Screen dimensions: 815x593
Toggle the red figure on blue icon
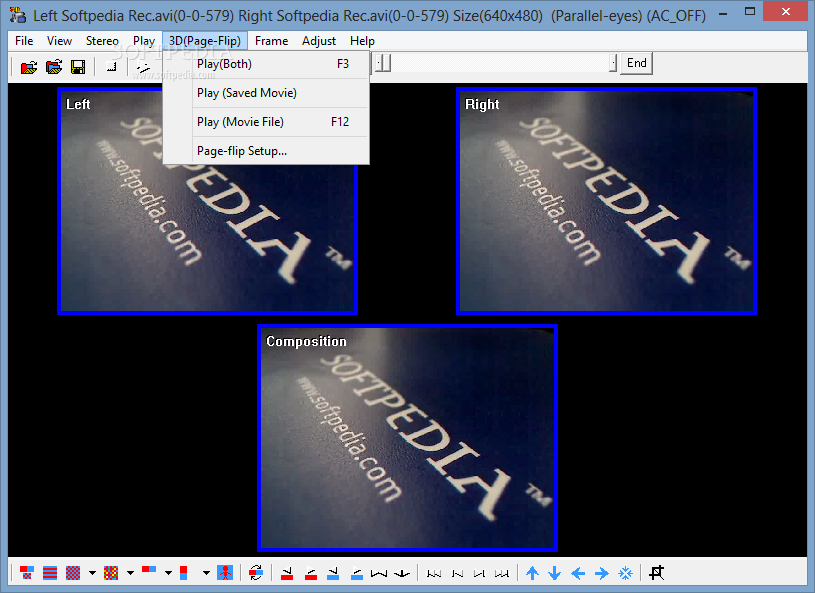pyautogui.click(x=225, y=573)
